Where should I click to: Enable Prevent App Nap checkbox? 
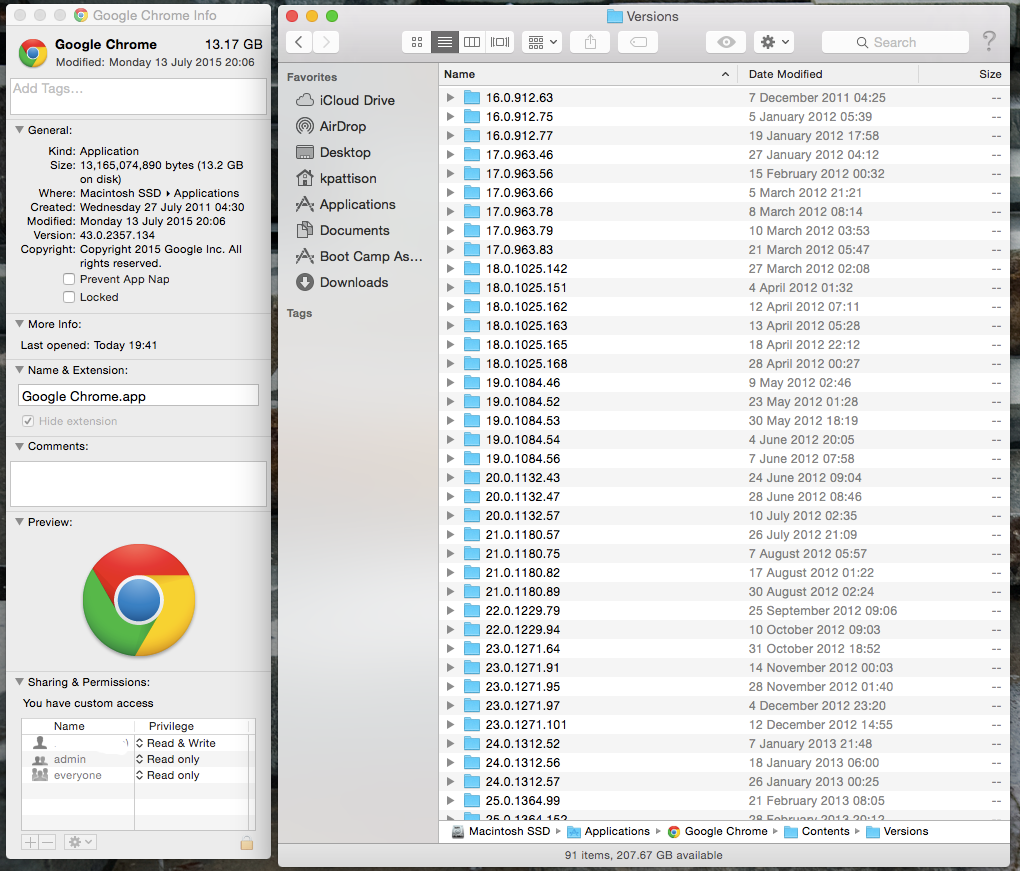(69, 279)
